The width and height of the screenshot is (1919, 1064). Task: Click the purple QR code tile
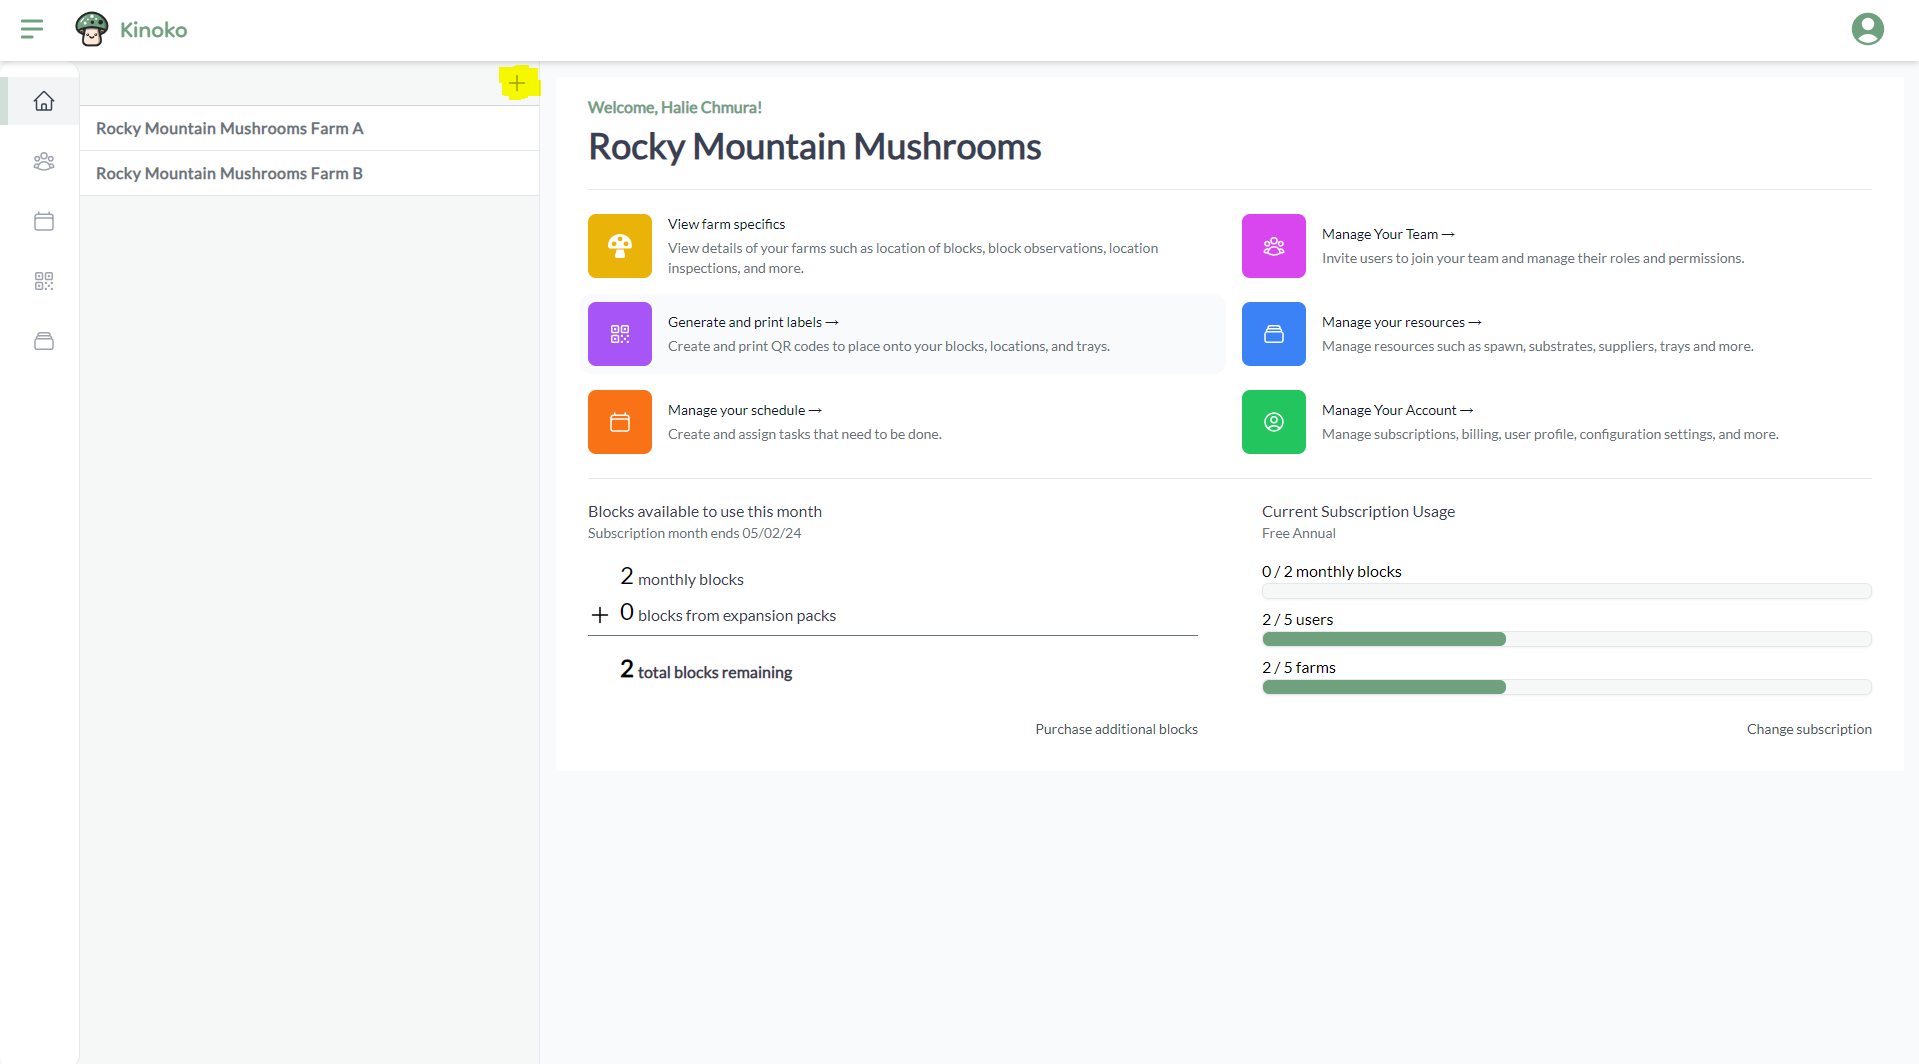619,334
